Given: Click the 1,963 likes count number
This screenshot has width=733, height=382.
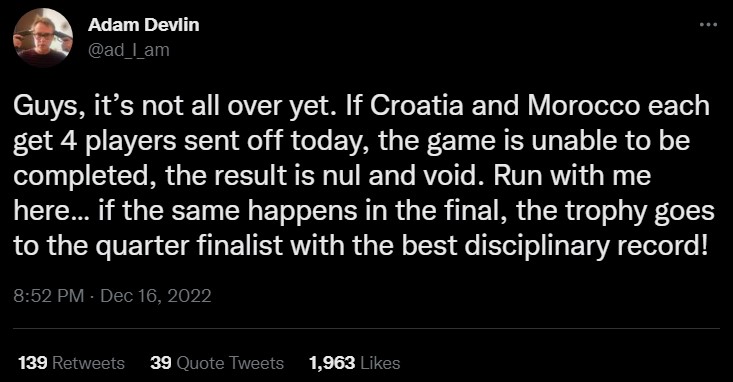Looking at the screenshot, I should (332, 363).
